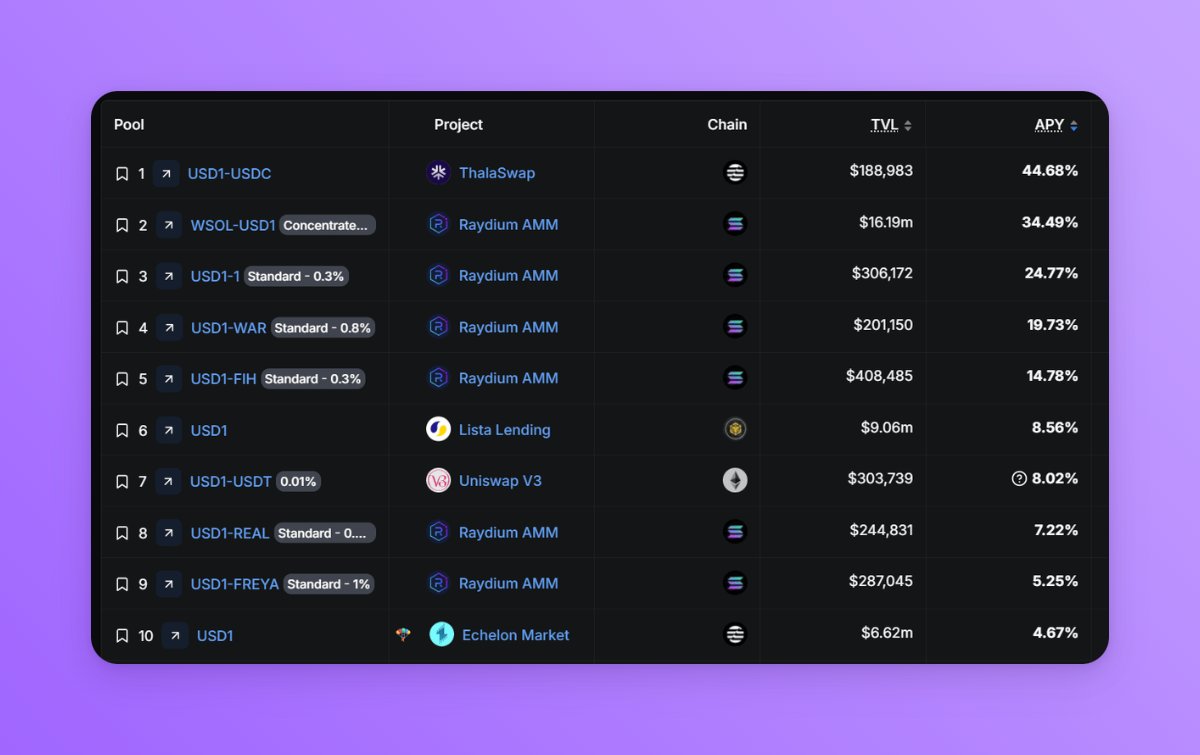
Task: Click Aptos chain icon in Echelon Market row
Action: coord(735,634)
